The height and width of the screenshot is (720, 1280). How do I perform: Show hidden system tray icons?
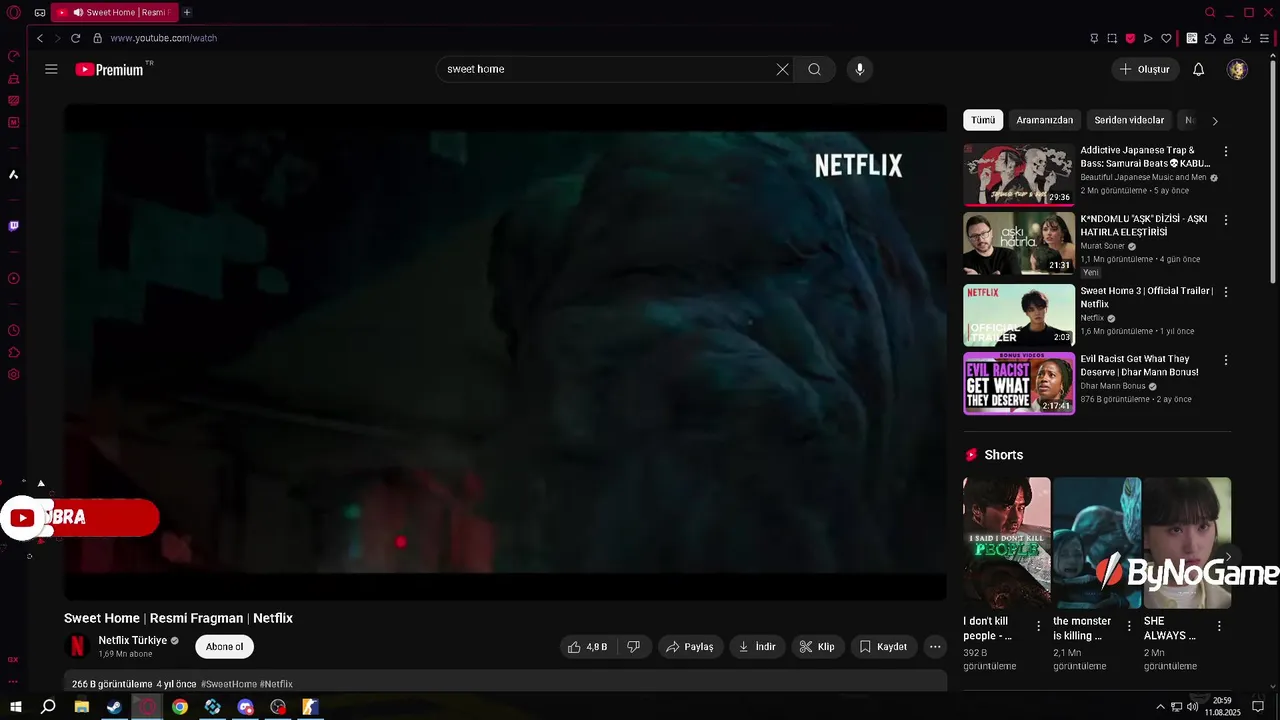1160,707
